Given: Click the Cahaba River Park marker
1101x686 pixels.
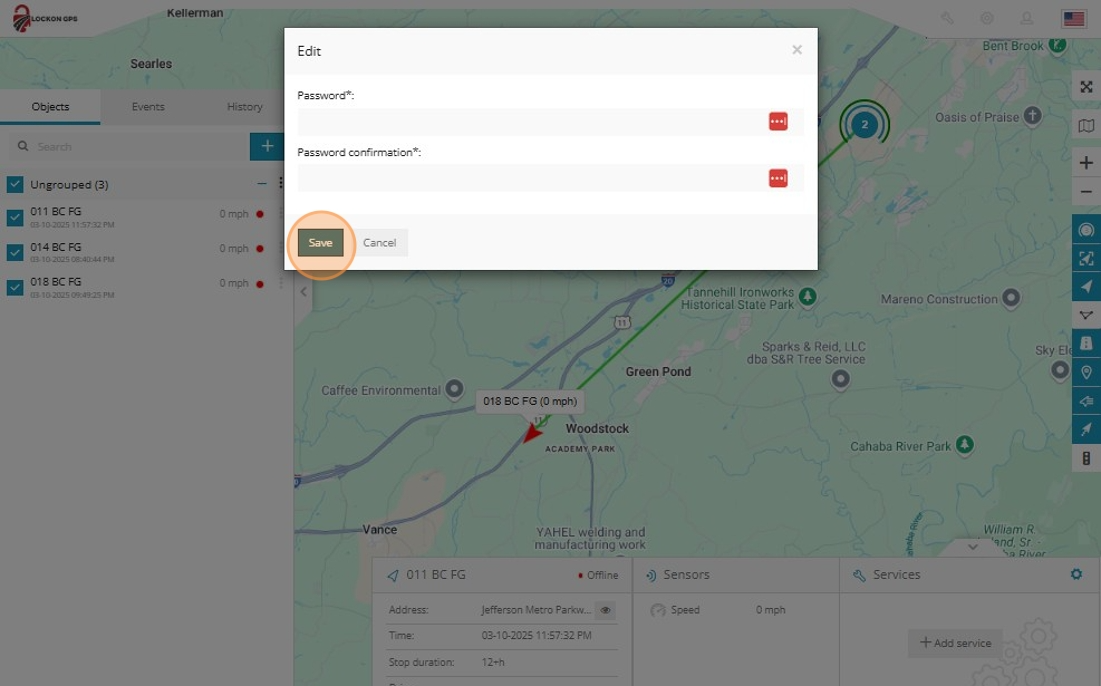Looking at the screenshot, I should coord(965,444).
